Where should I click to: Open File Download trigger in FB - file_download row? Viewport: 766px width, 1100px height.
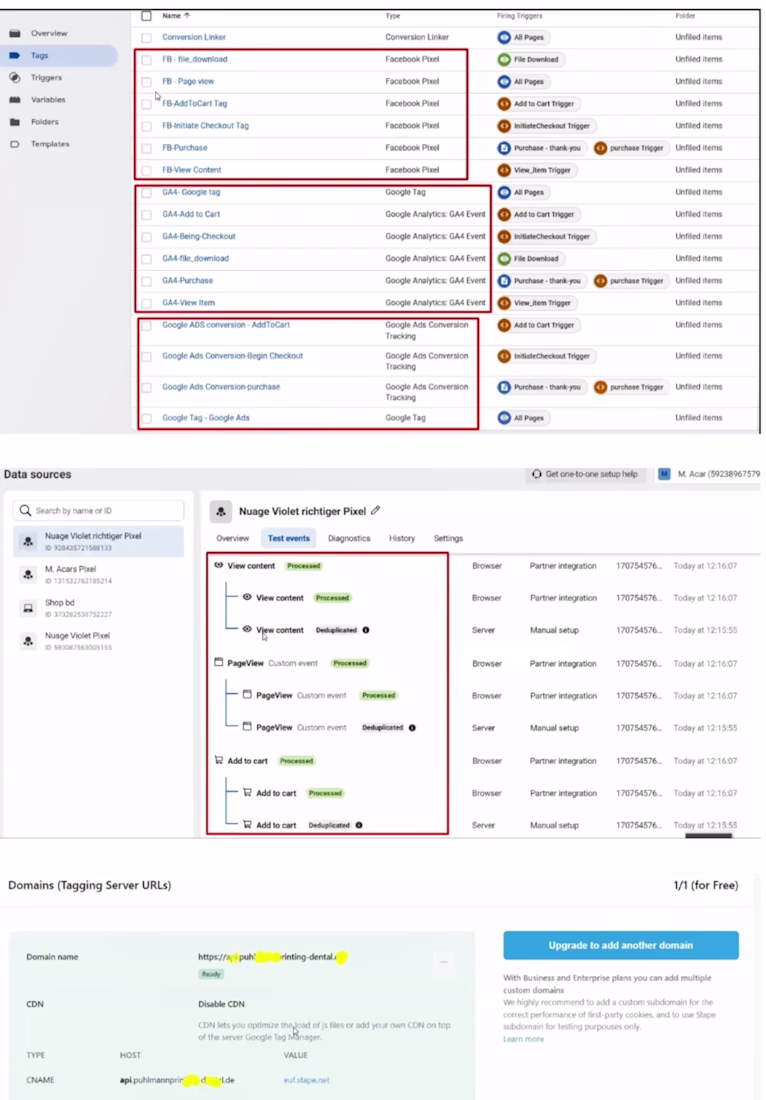[x=530, y=60]
